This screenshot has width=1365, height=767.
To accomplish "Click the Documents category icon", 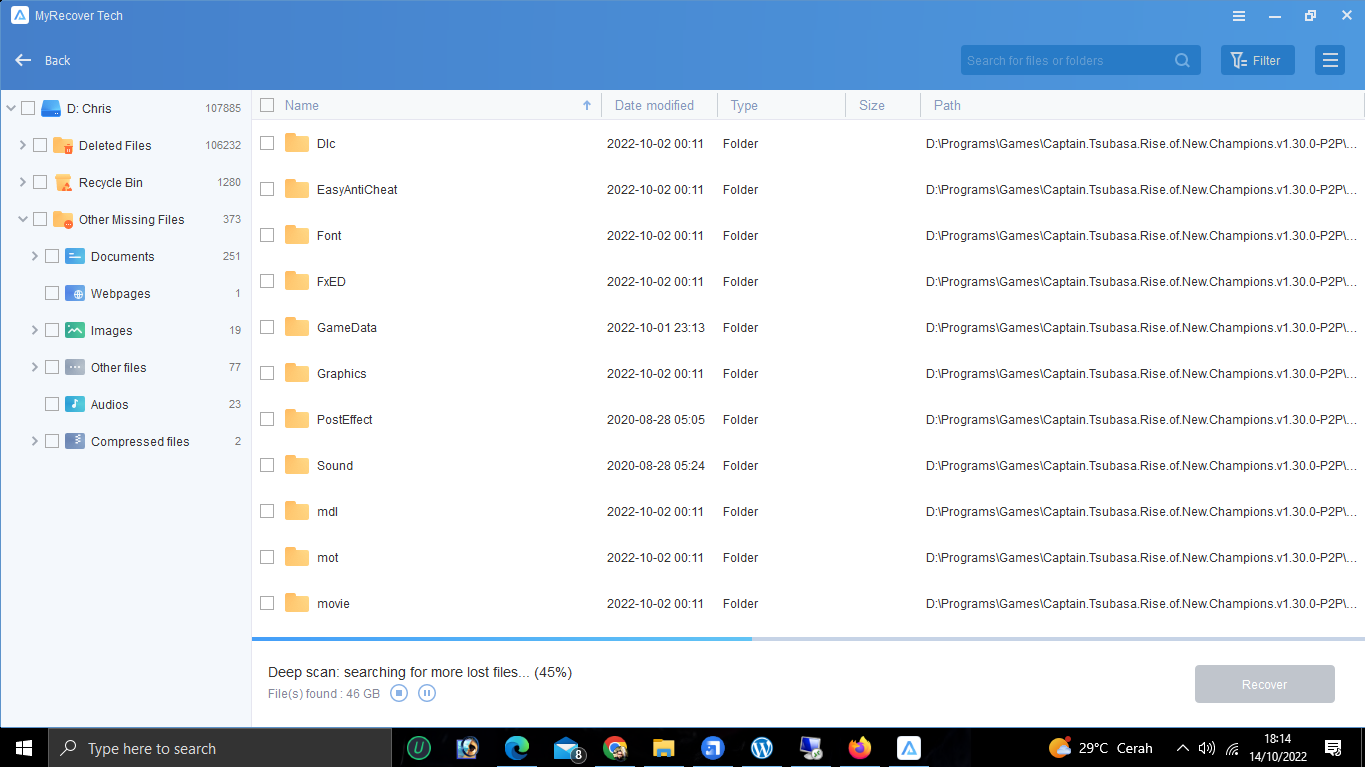I will [x=75, y=256].
